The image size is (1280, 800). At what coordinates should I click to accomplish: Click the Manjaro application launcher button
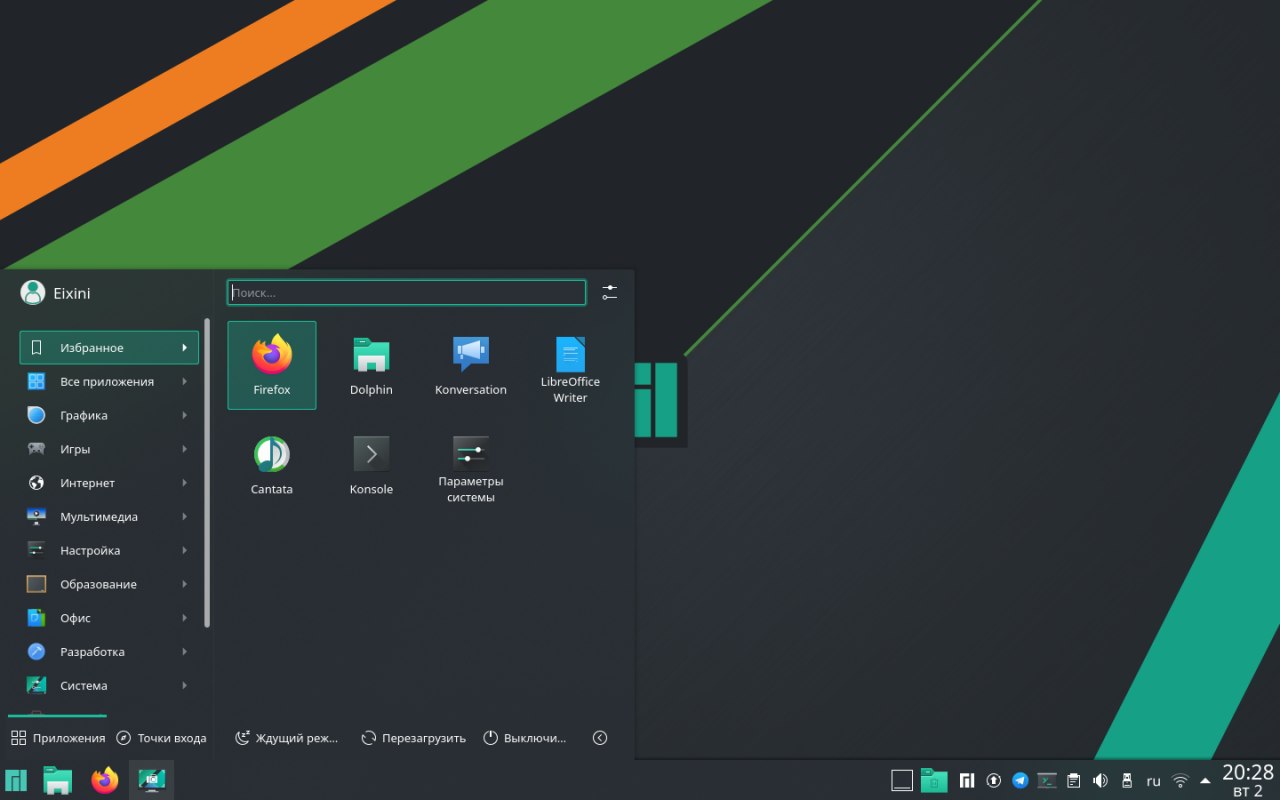[16, 780]
